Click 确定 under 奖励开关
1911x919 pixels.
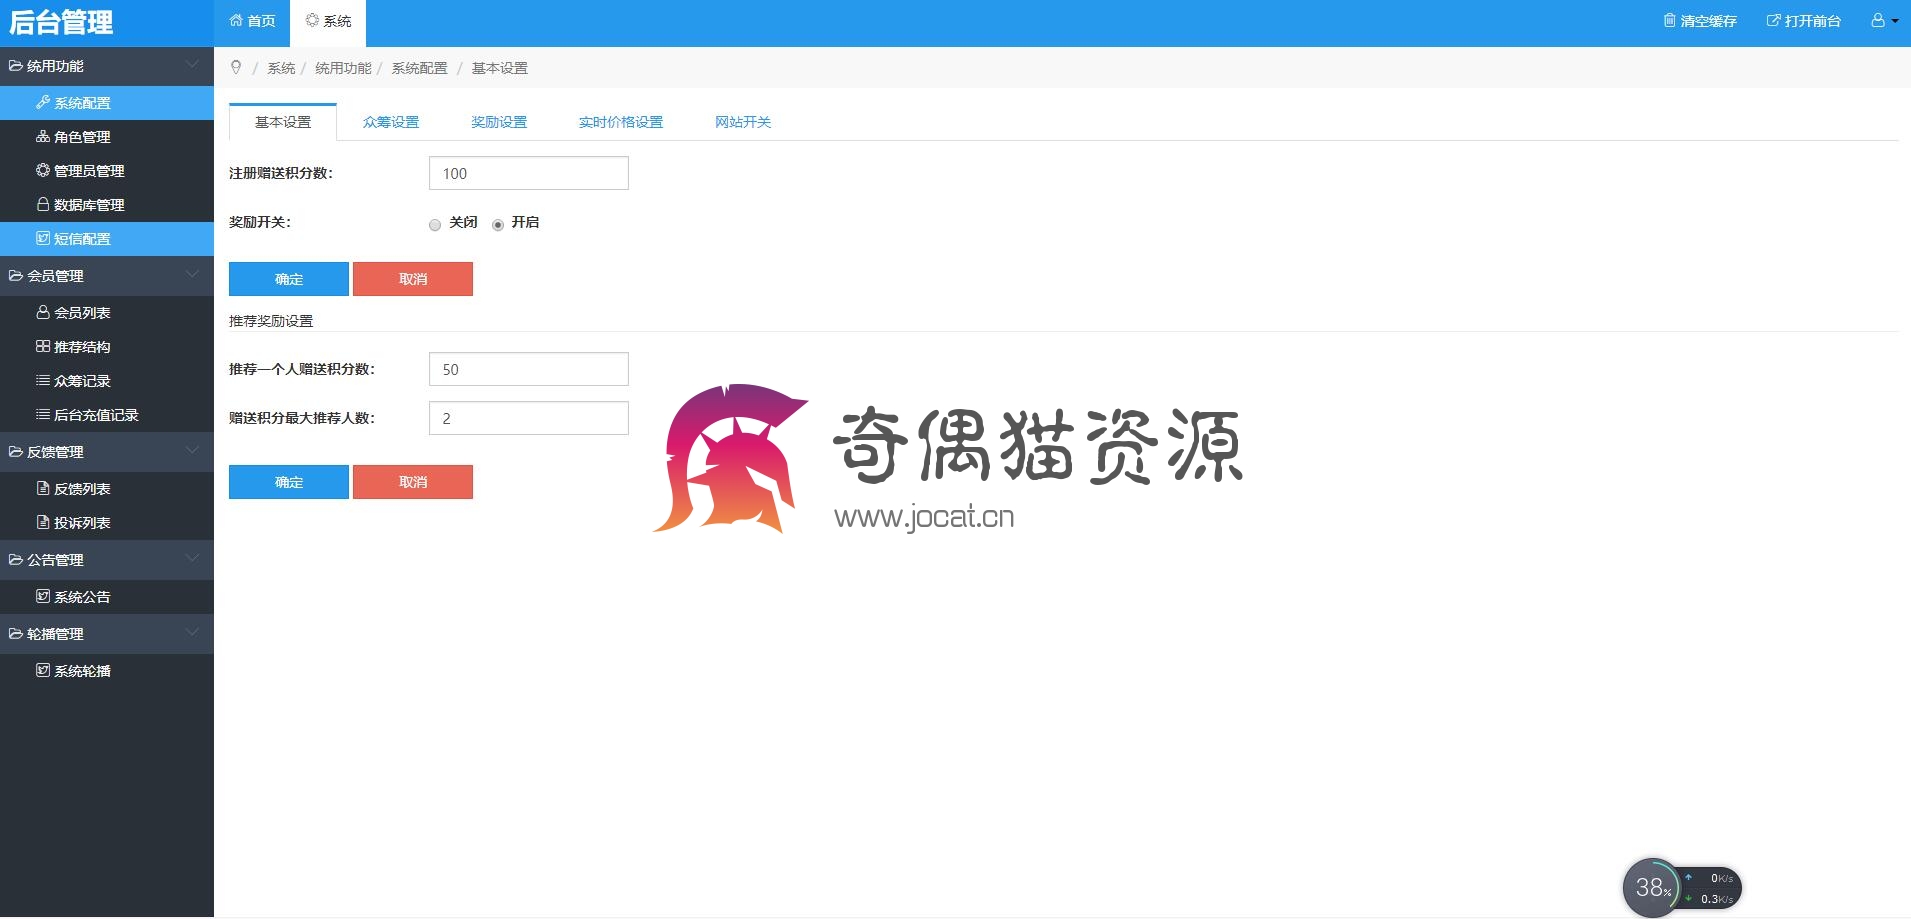tap(289, 279)
